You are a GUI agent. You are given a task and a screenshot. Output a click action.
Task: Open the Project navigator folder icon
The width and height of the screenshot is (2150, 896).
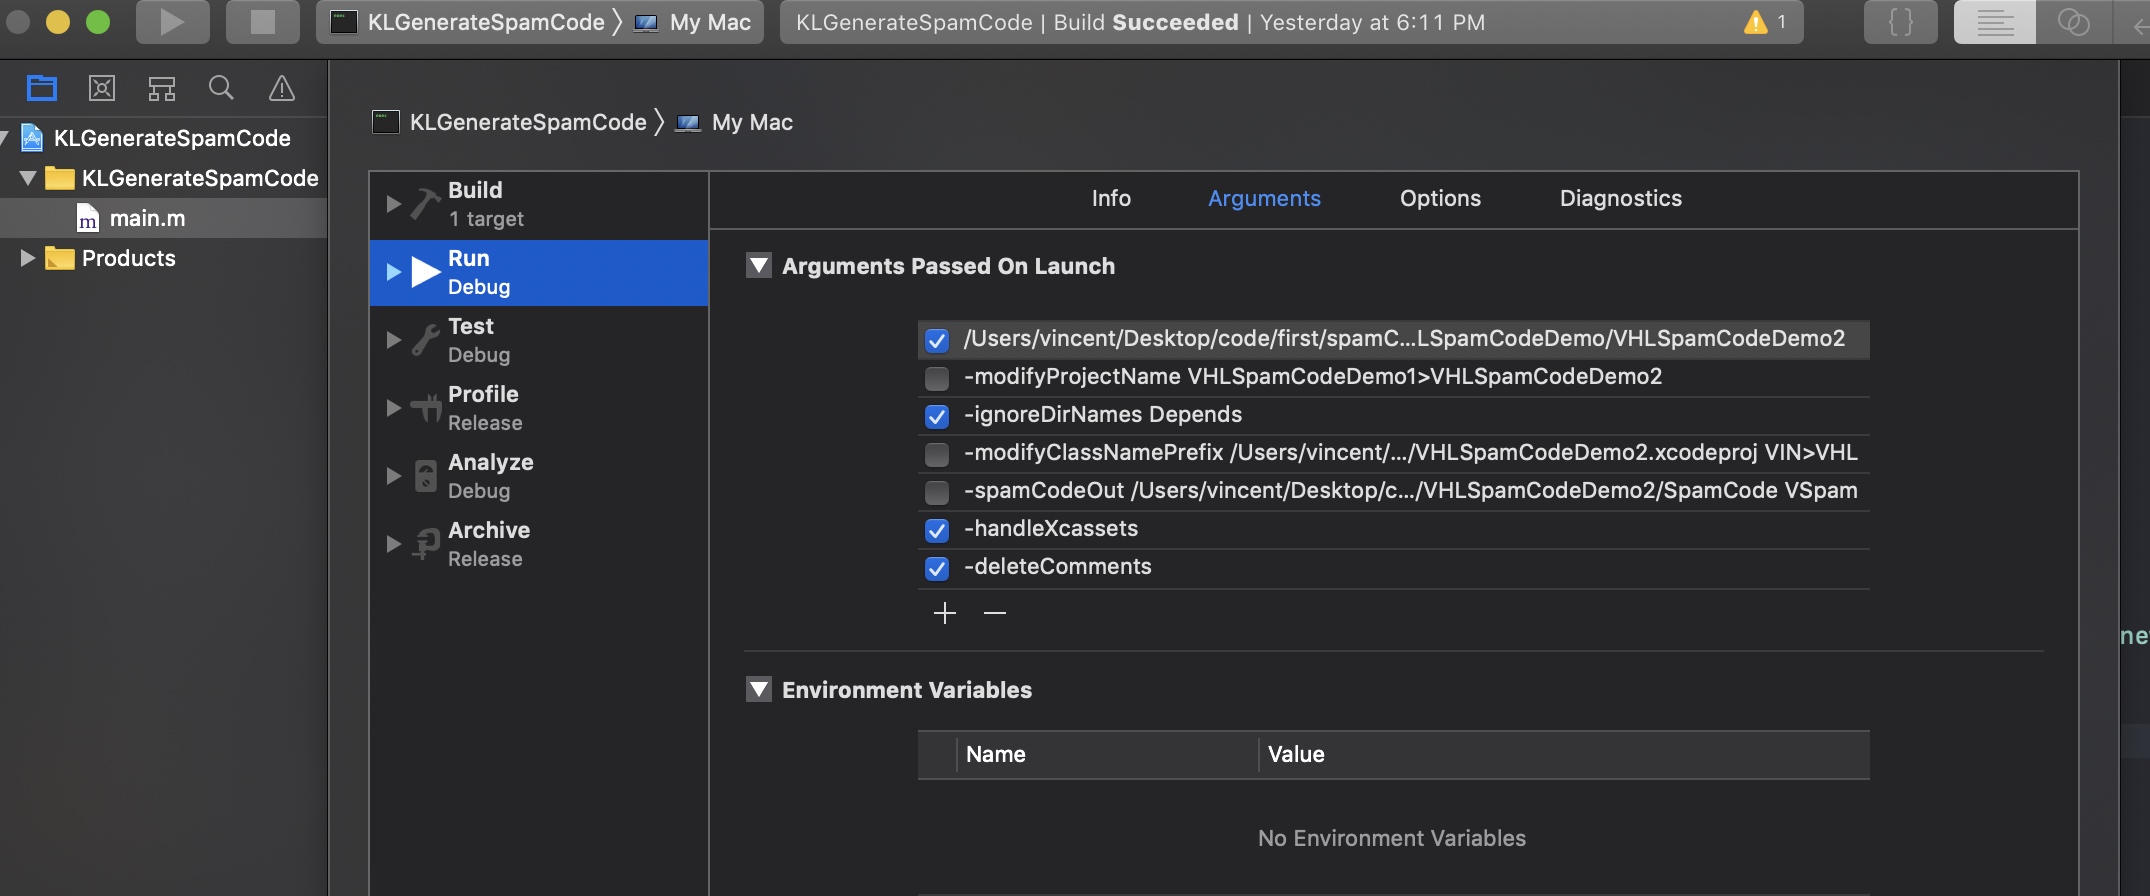point(42,89)
